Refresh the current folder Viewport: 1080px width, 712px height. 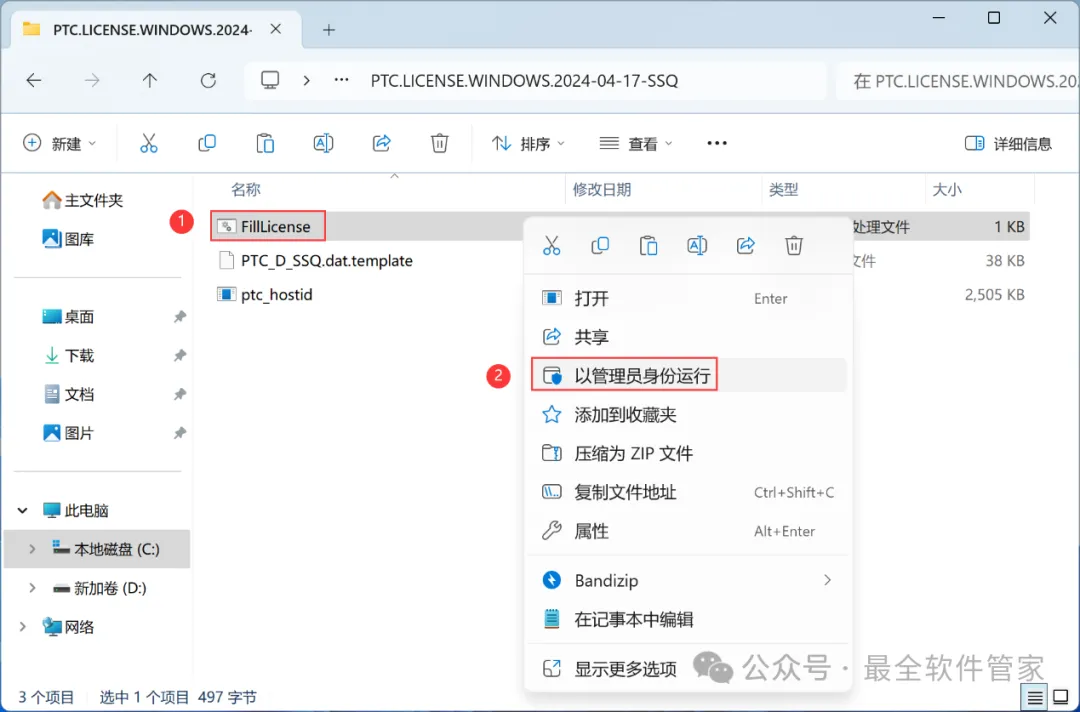(x=208, y=81)
